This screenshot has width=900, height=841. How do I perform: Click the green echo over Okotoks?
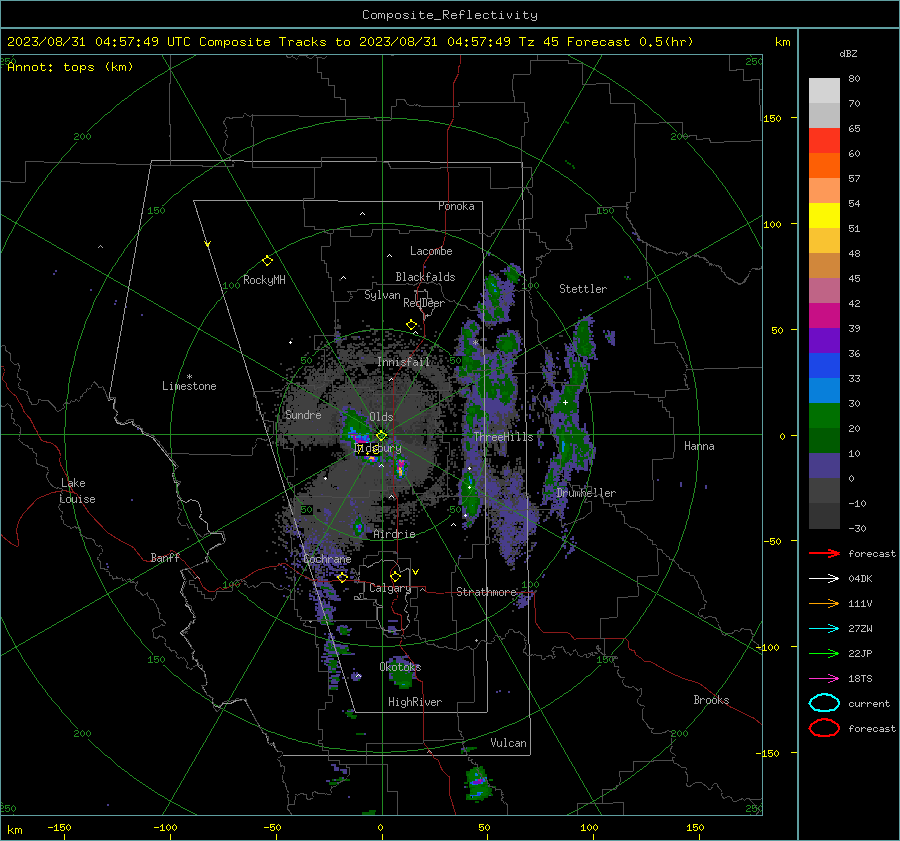click(401, 672)
